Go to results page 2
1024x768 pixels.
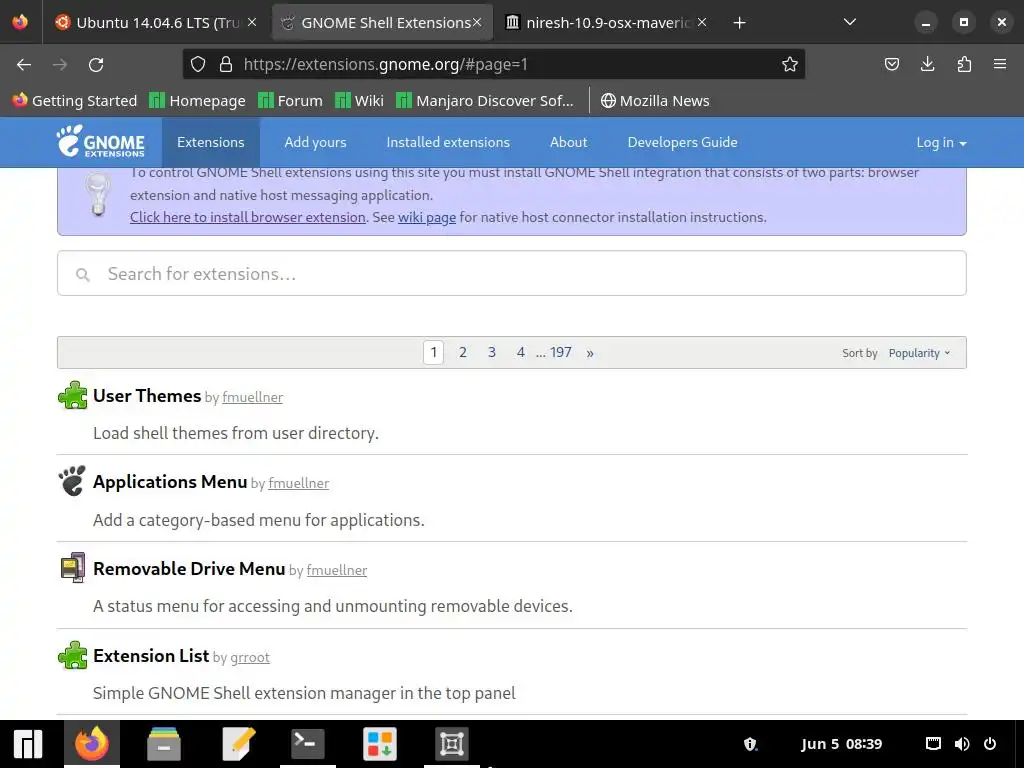pyautogui.click(x=462, y=353)
